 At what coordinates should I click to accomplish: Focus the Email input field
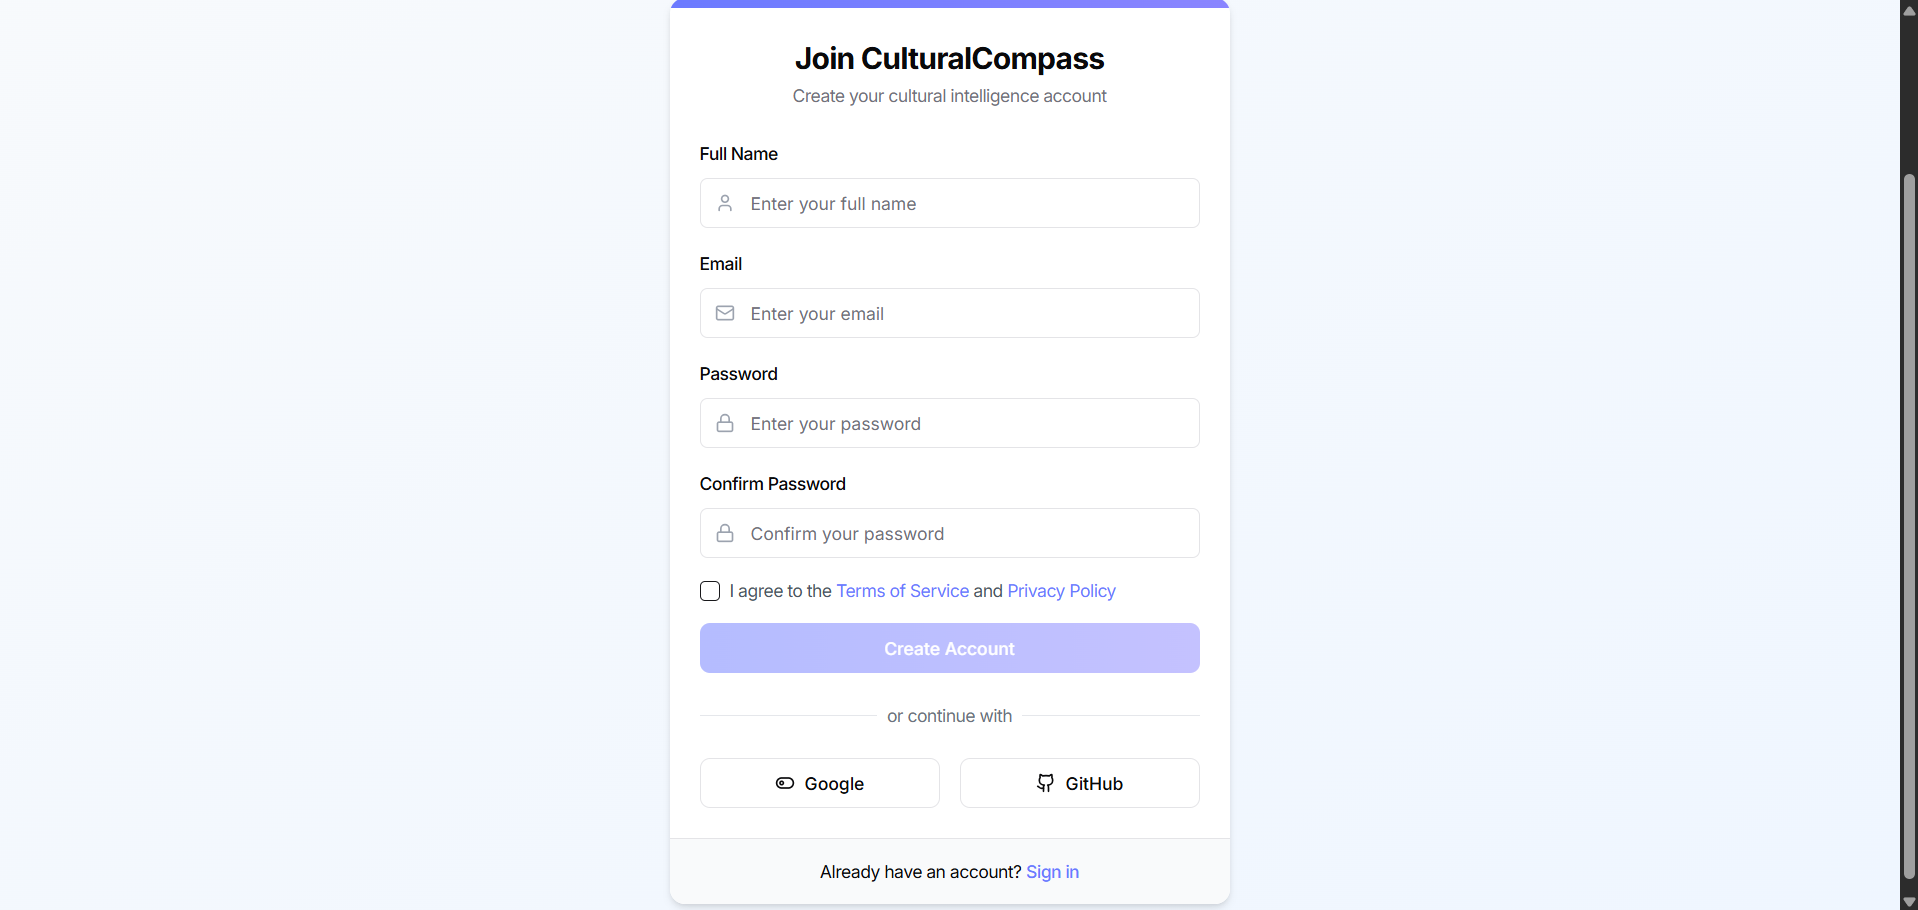click(960, 313)
